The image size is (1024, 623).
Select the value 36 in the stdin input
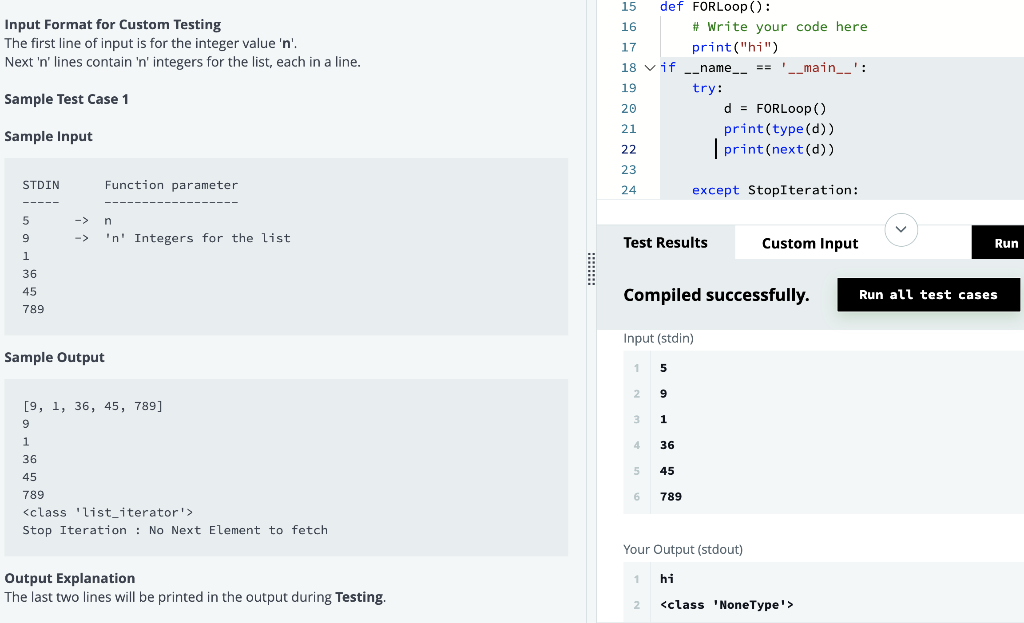point(667,445)
